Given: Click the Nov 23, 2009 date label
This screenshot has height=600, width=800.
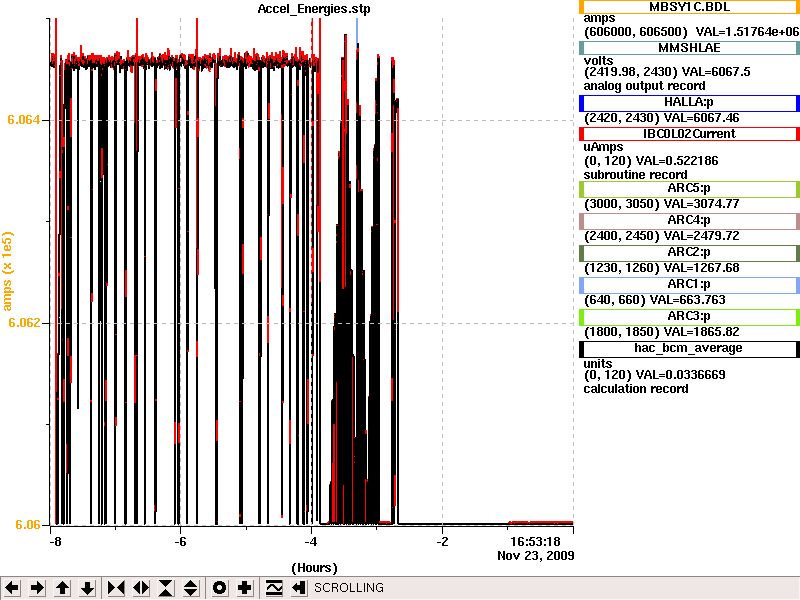Looking at the screenshot, I should pyautogui.click(x=536, y=556).
